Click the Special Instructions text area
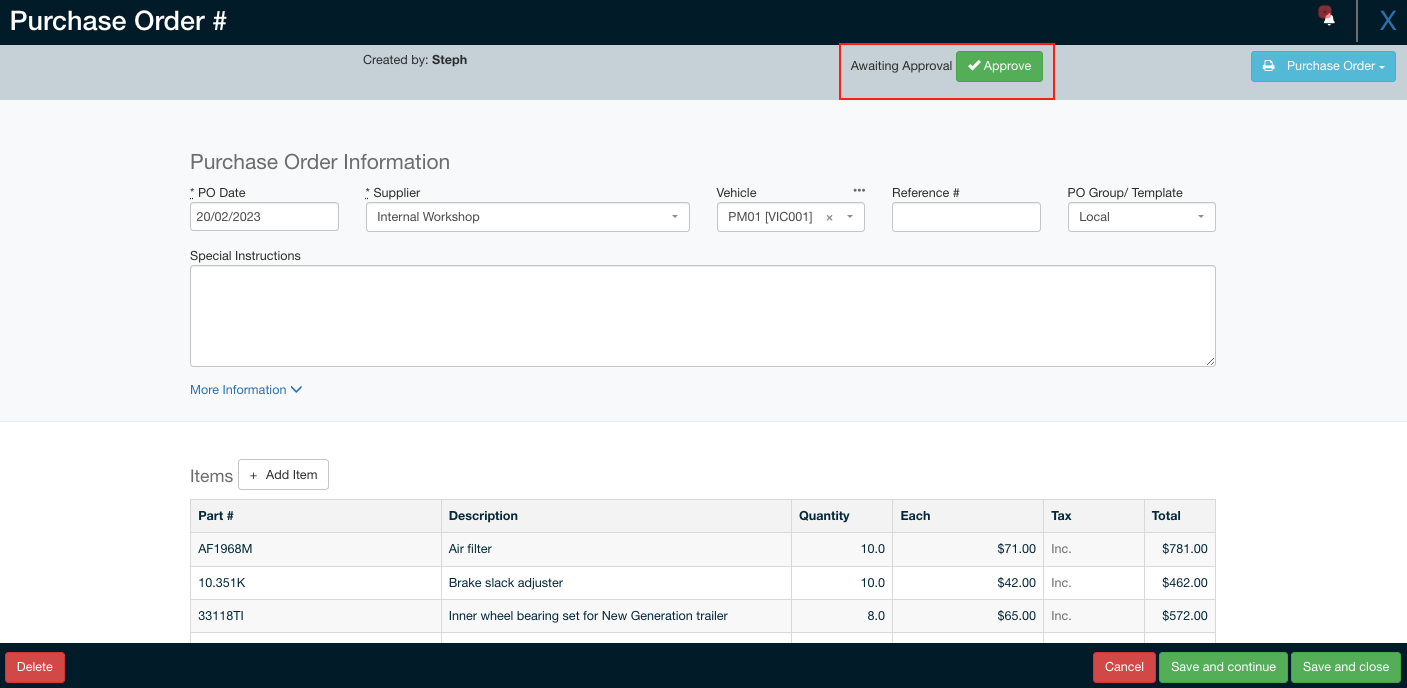 701,315
